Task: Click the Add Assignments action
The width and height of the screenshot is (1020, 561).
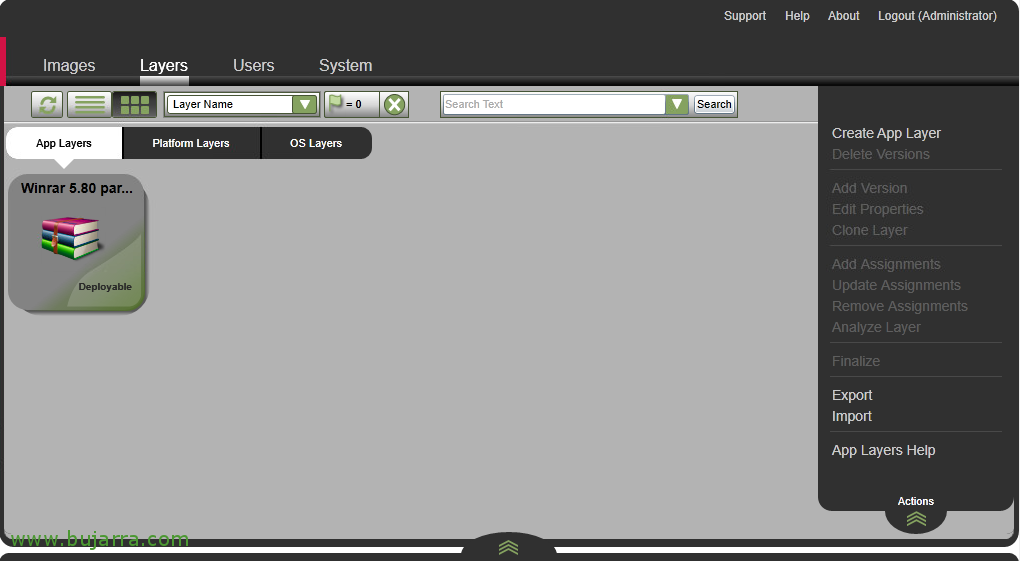Action: 886,264
